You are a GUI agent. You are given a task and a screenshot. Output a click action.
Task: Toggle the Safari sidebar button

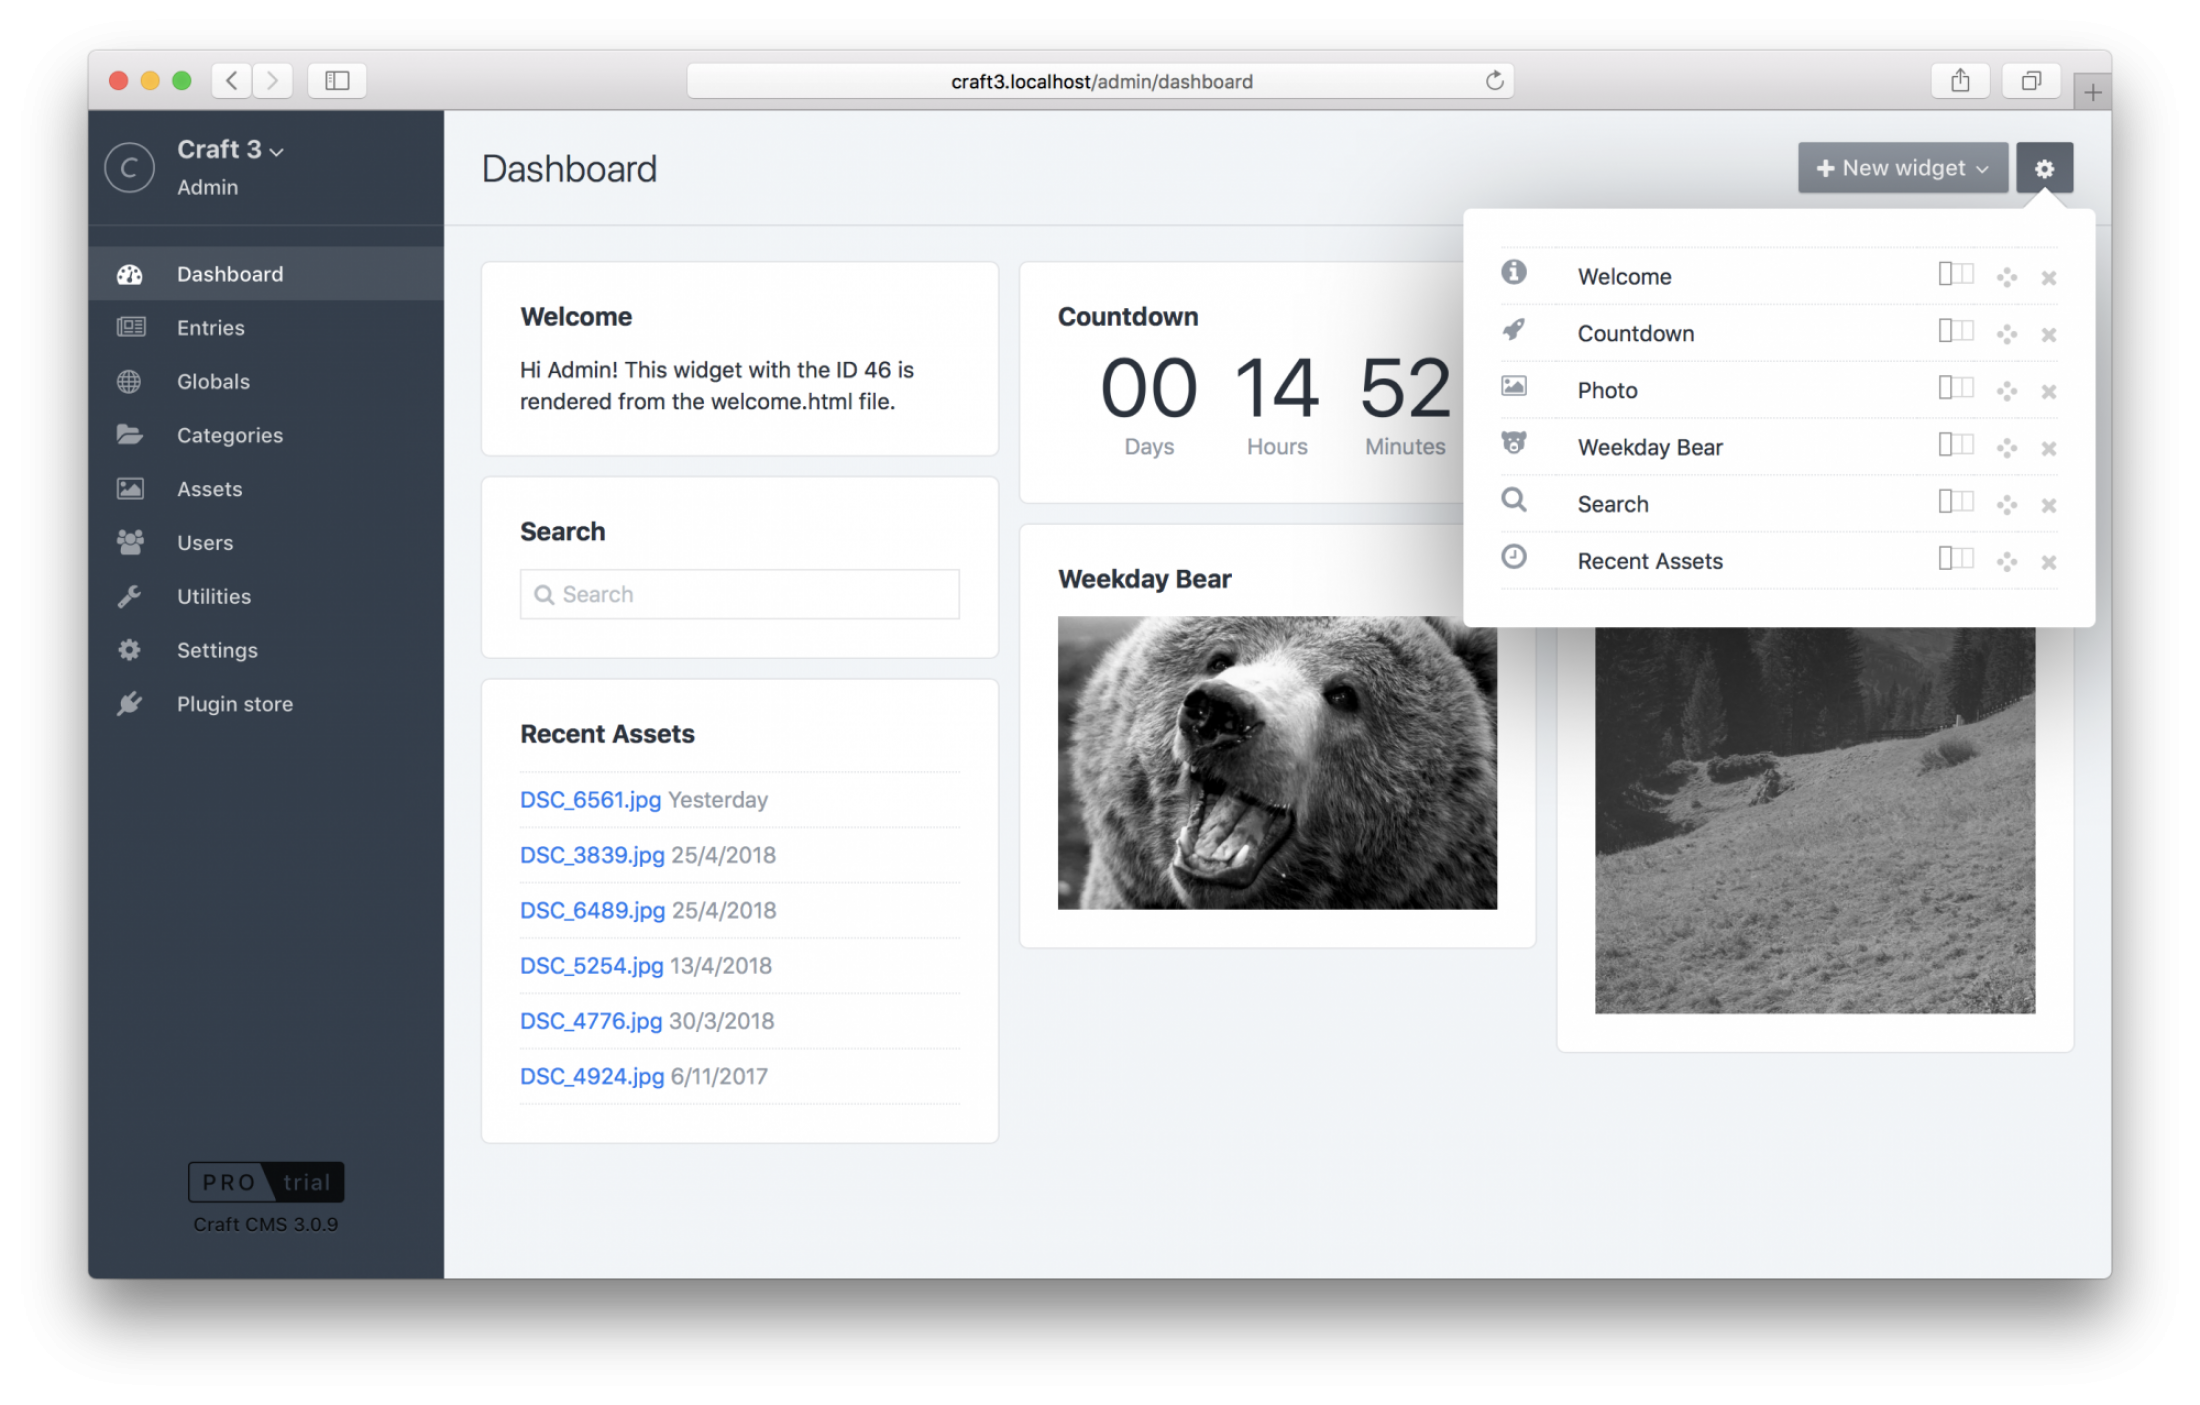coord(337,81)
